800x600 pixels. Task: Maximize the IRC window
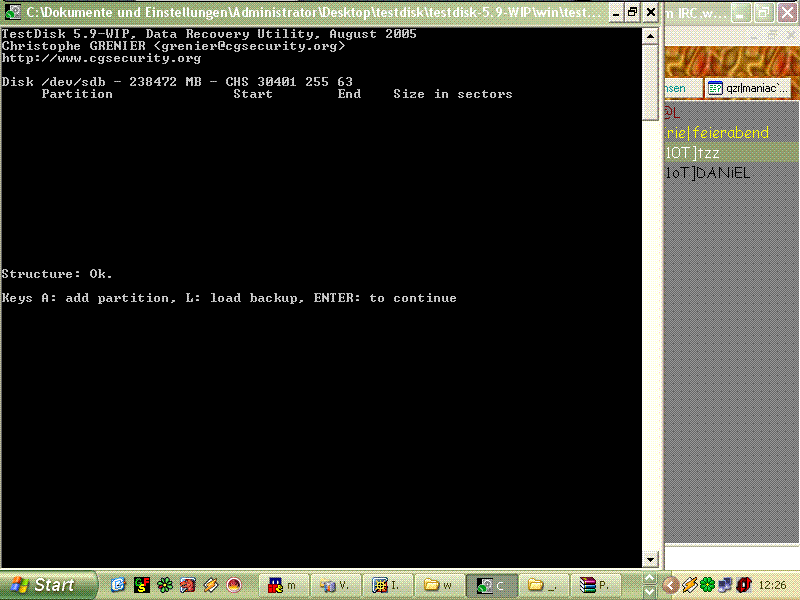(763, 13)
